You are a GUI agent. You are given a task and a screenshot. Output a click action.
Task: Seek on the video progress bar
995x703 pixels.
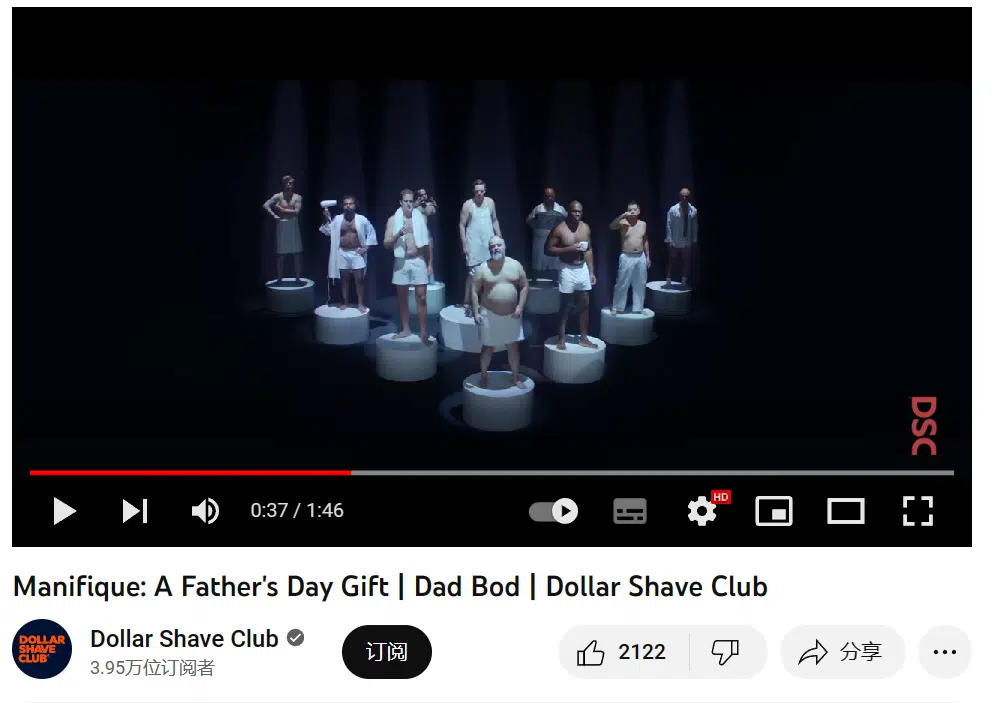[x=492, y=473]
